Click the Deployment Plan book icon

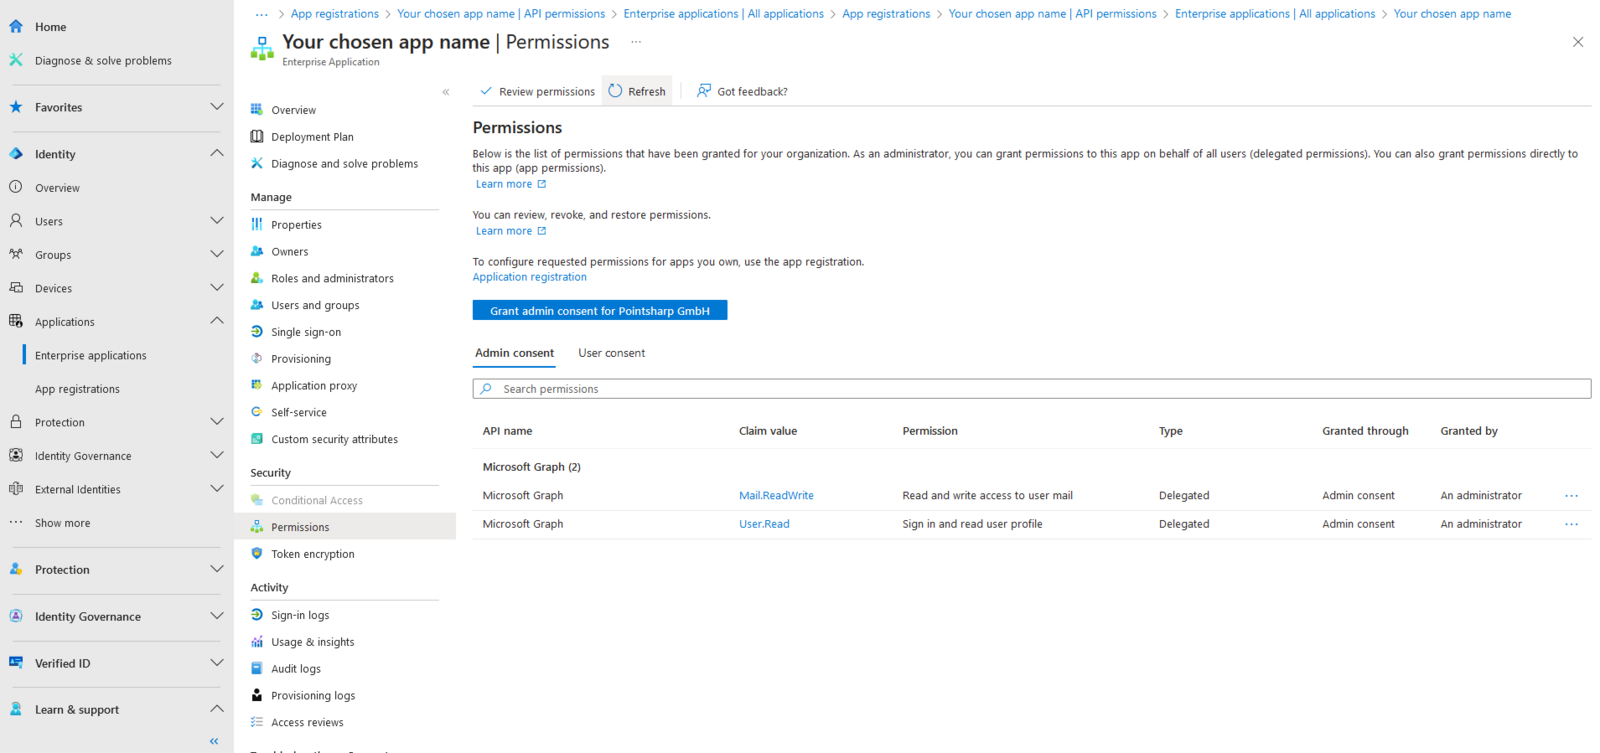click(x=257, y=137)
